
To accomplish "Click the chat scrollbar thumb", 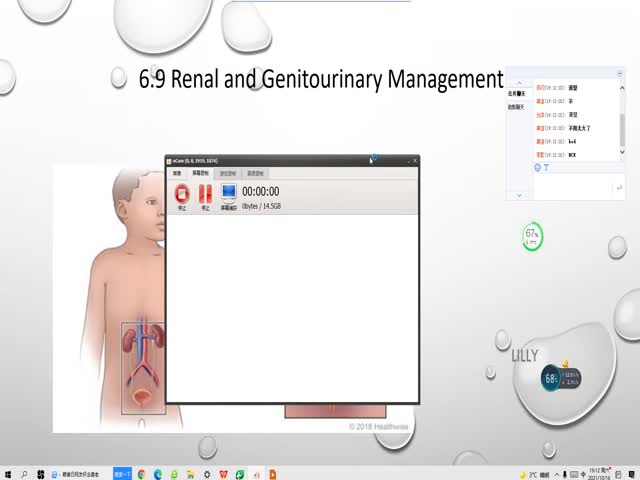I will [622, 130].
